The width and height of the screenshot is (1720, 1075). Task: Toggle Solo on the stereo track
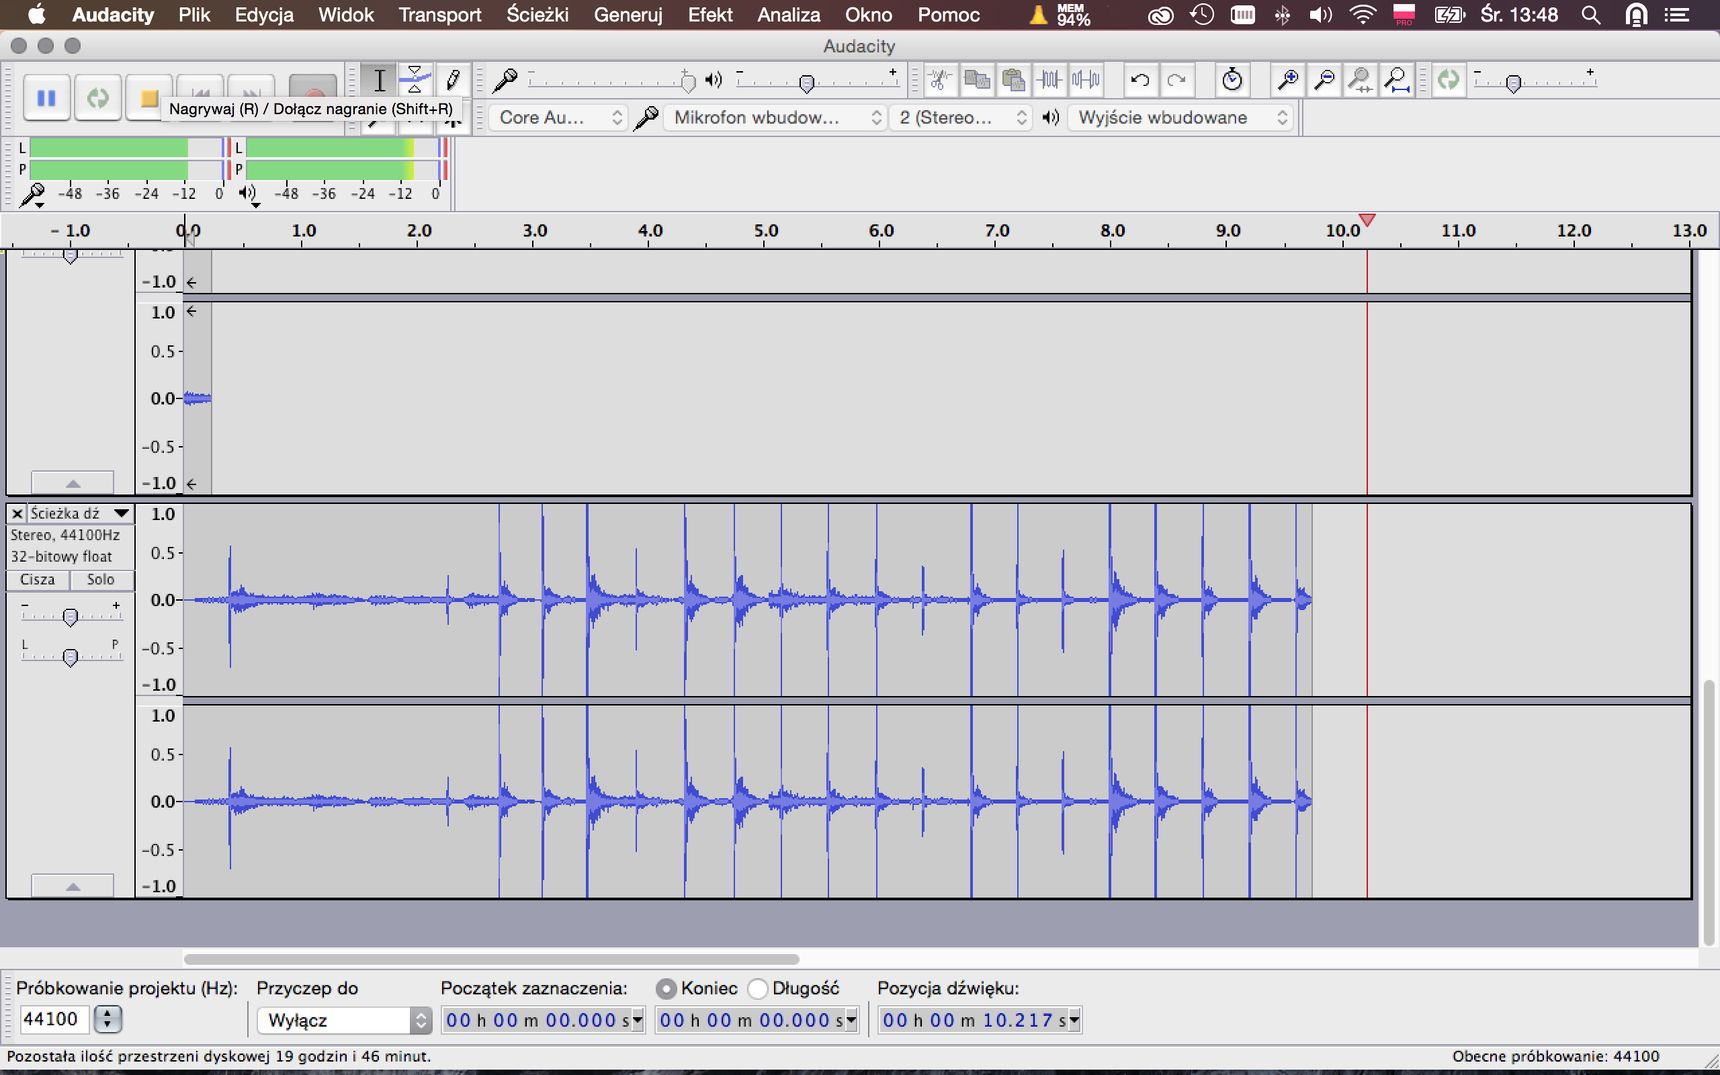pyautogui.click(x=100, y=579)
